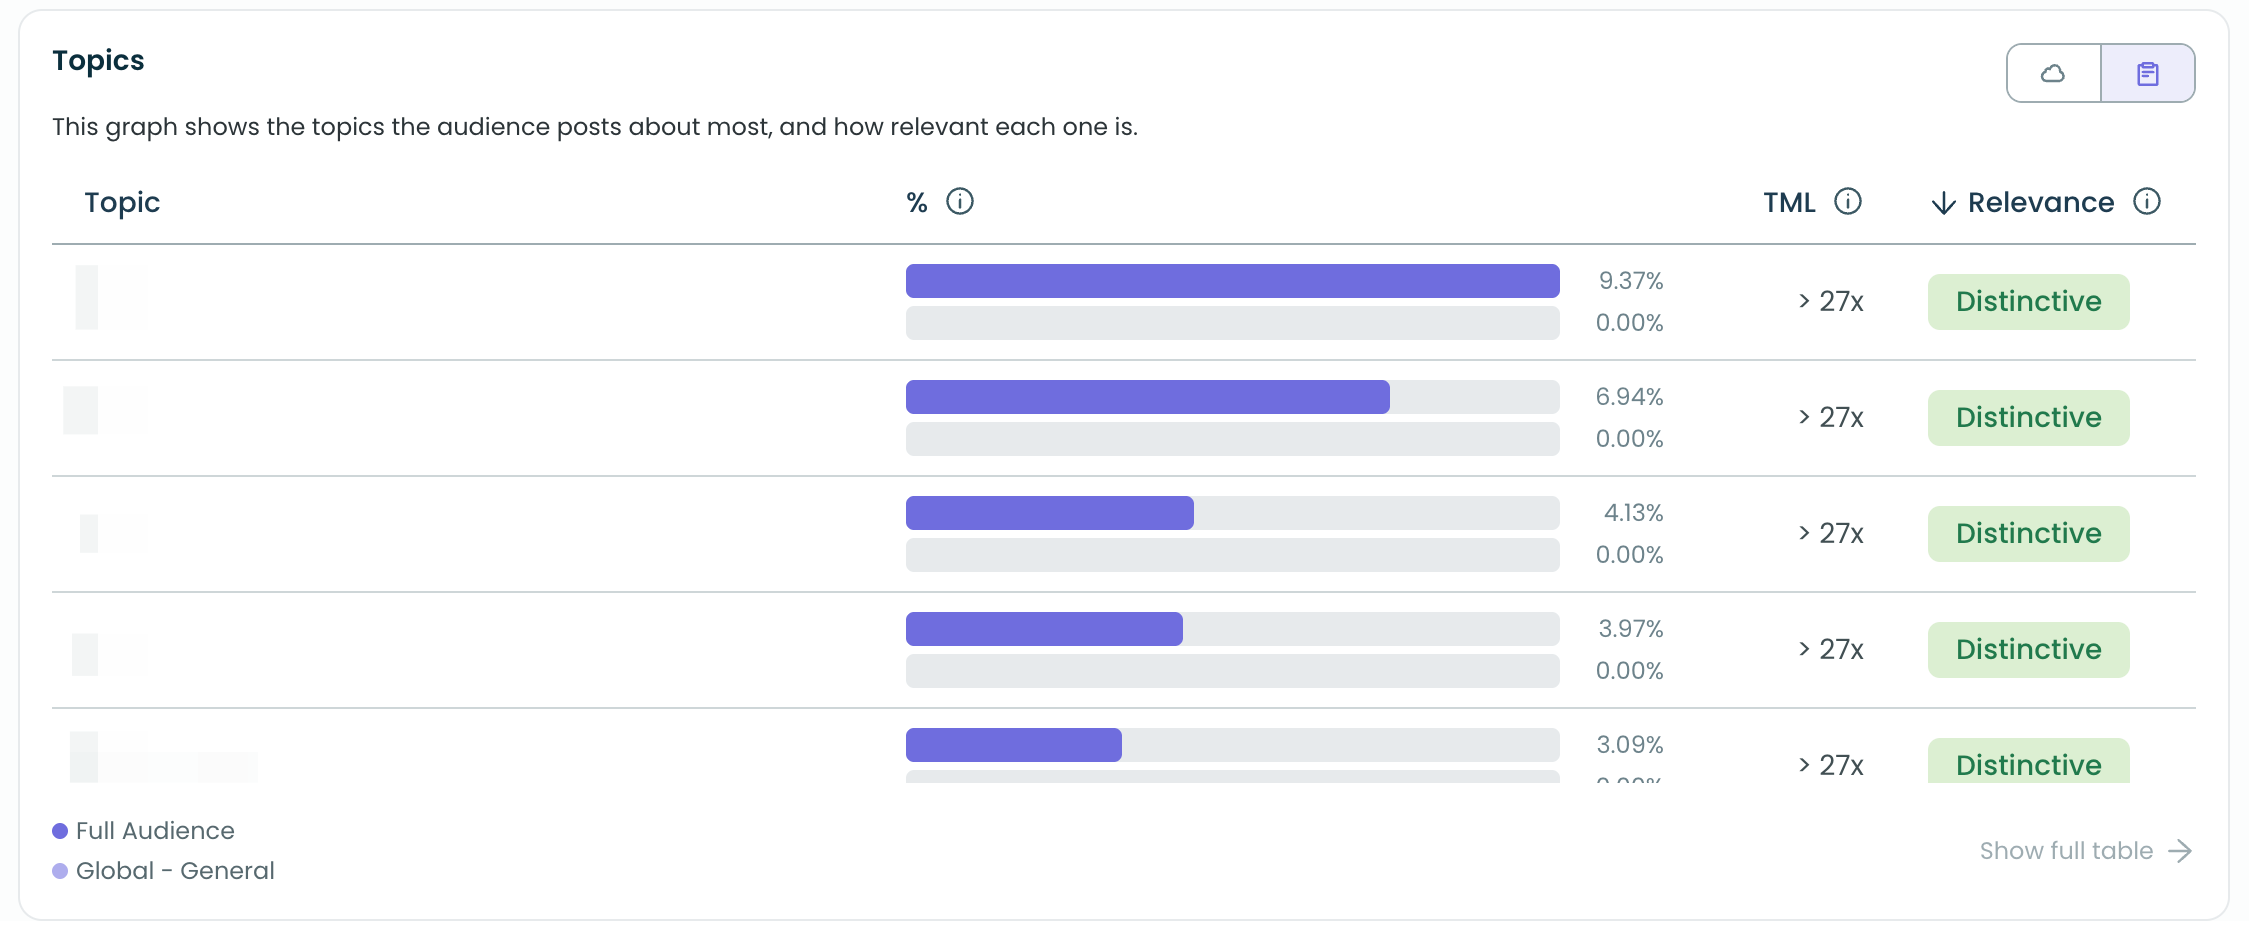The image size is (2249, 950).
Task: Open info icon next to % column
Action: (960, 201)
